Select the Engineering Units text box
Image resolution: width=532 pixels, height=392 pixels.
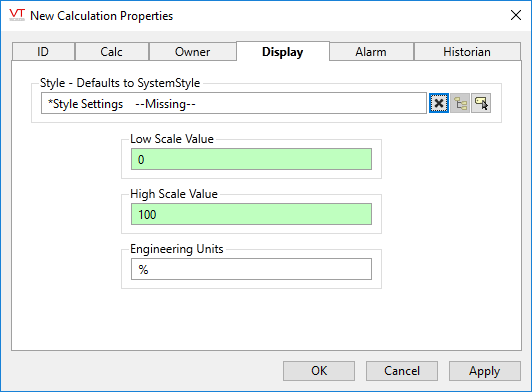251,269
